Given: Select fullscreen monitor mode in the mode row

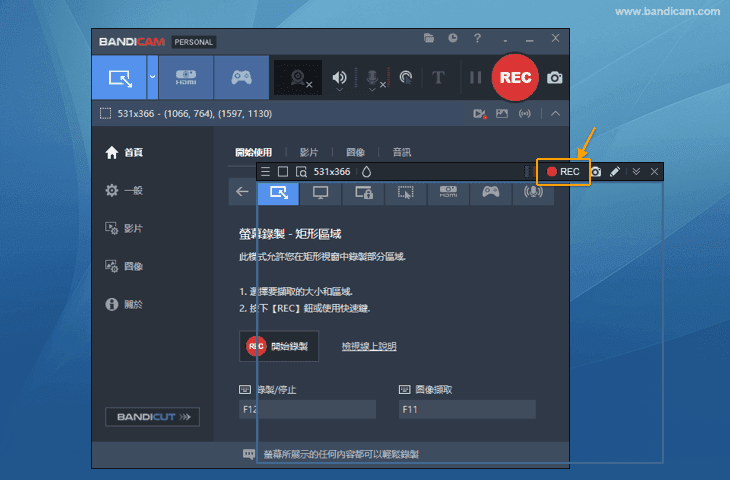Looking at the screenshot, I should click(x=321, y=192).
